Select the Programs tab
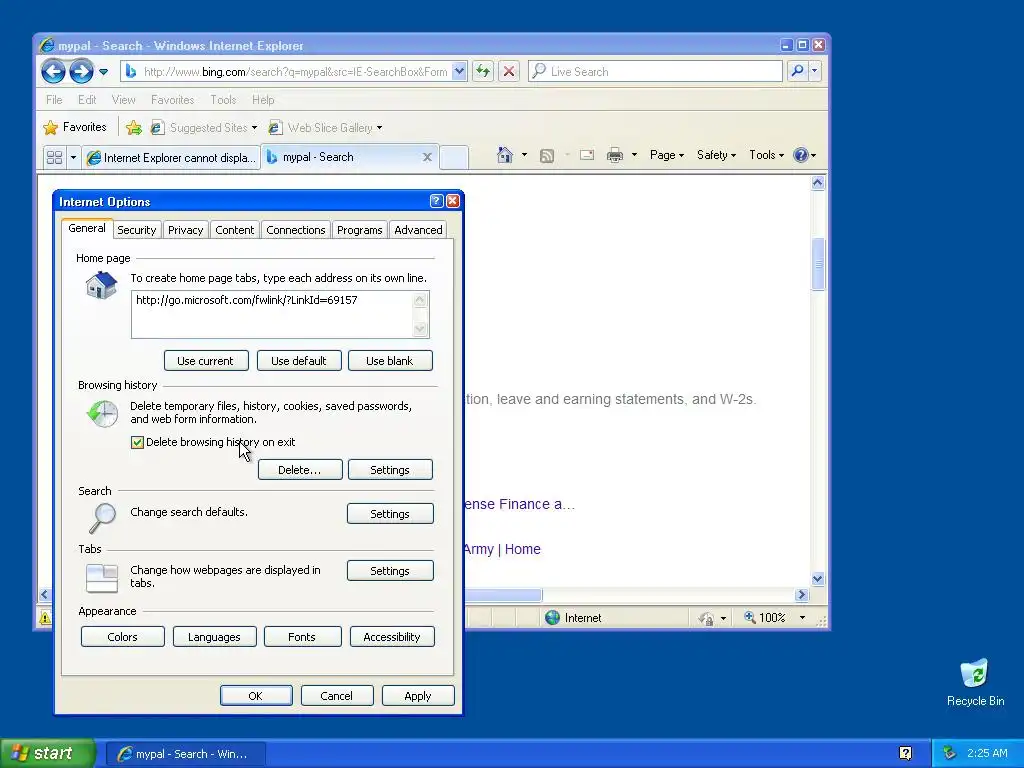The width and height of the screenshot is (1024, 768). (x=359, y=230)
